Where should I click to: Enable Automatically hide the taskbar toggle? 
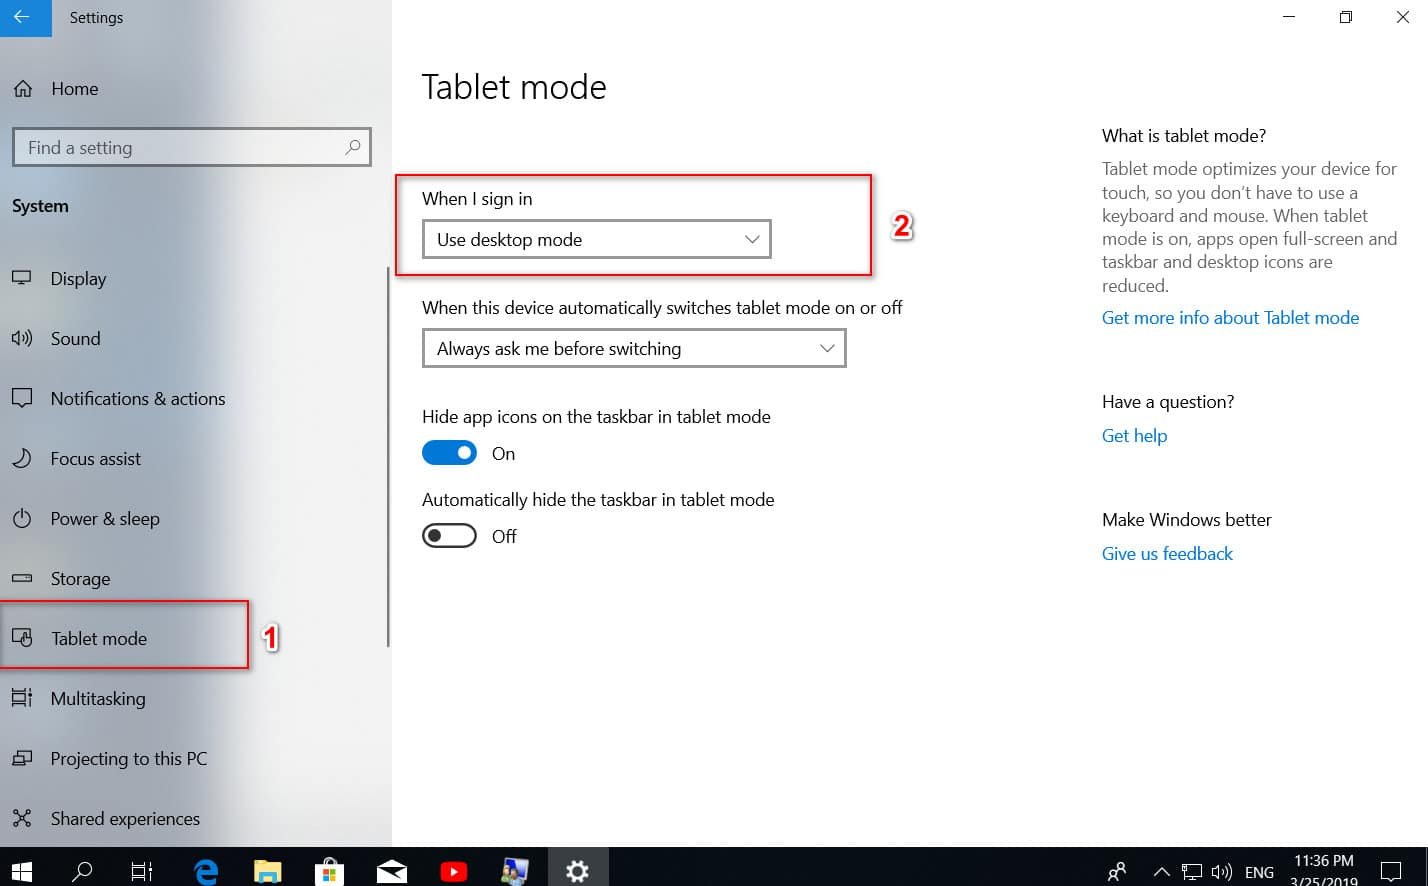[x=449, y=536]
